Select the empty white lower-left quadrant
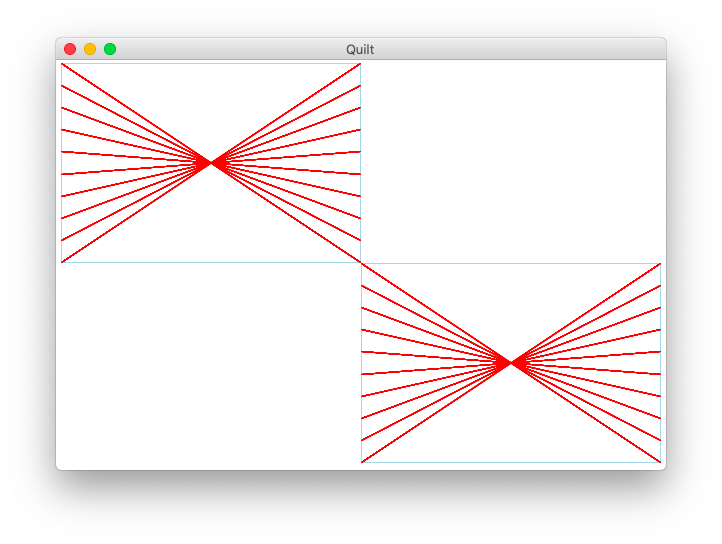The width and height of the screenshot is (722, 544). coord(210,365)
